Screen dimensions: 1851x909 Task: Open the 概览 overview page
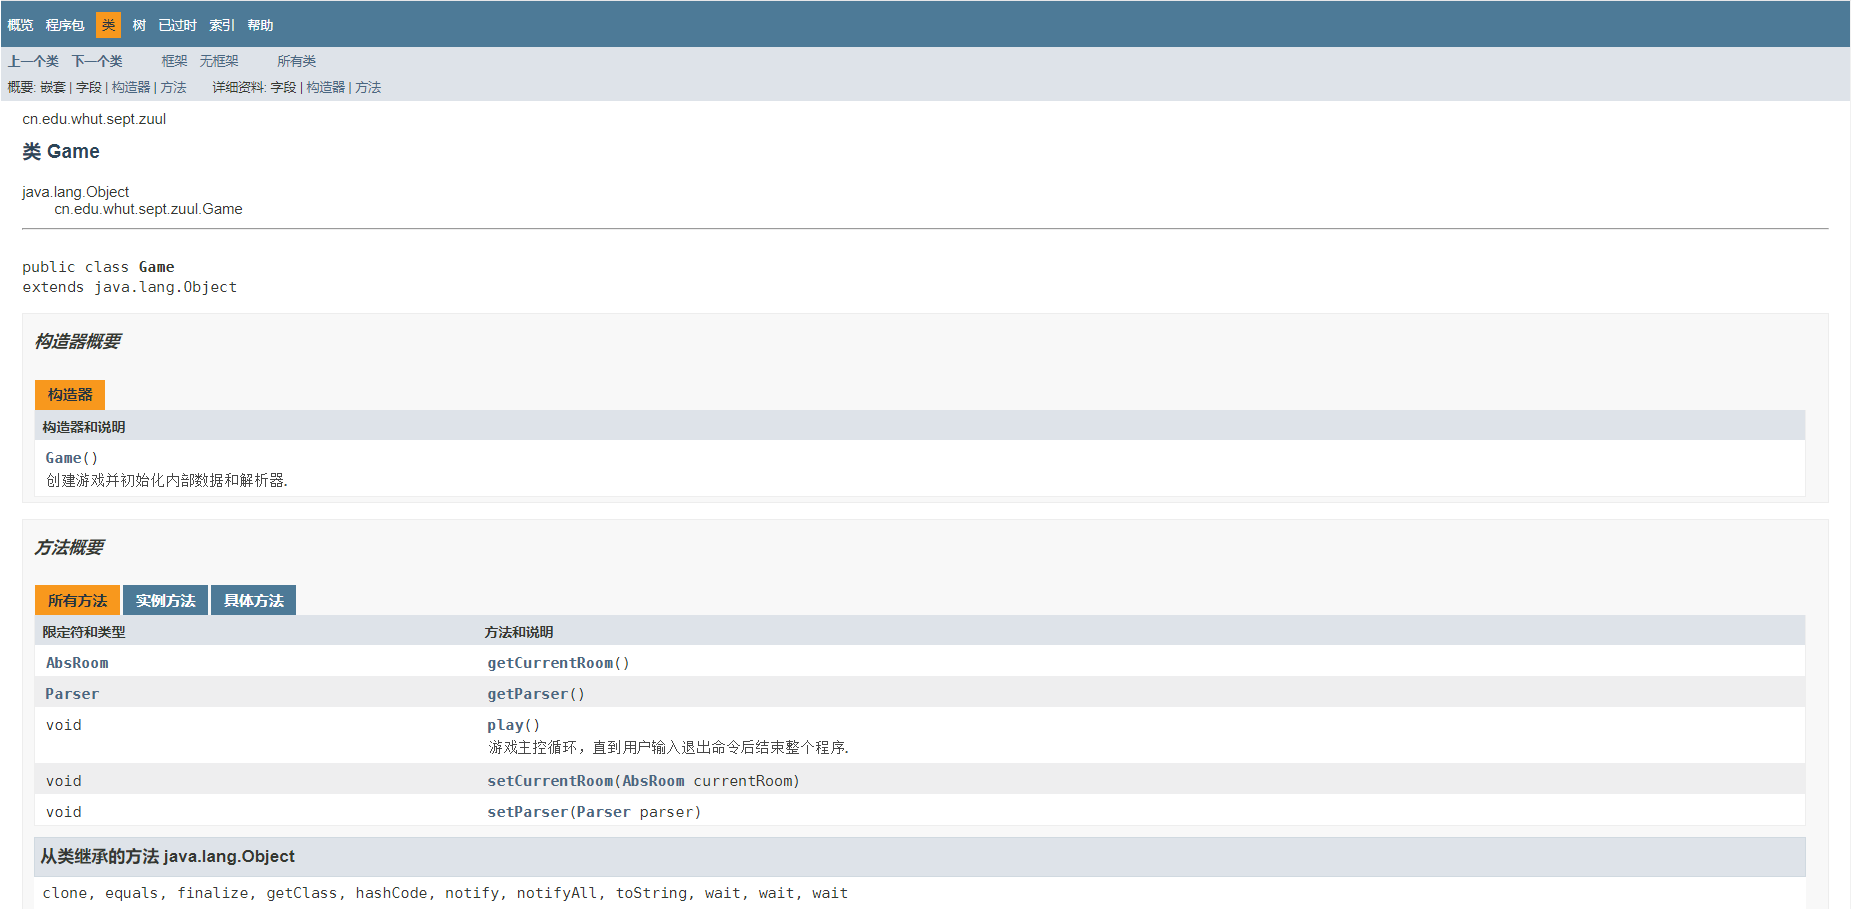pyautogui.click(x=20, y=25)
